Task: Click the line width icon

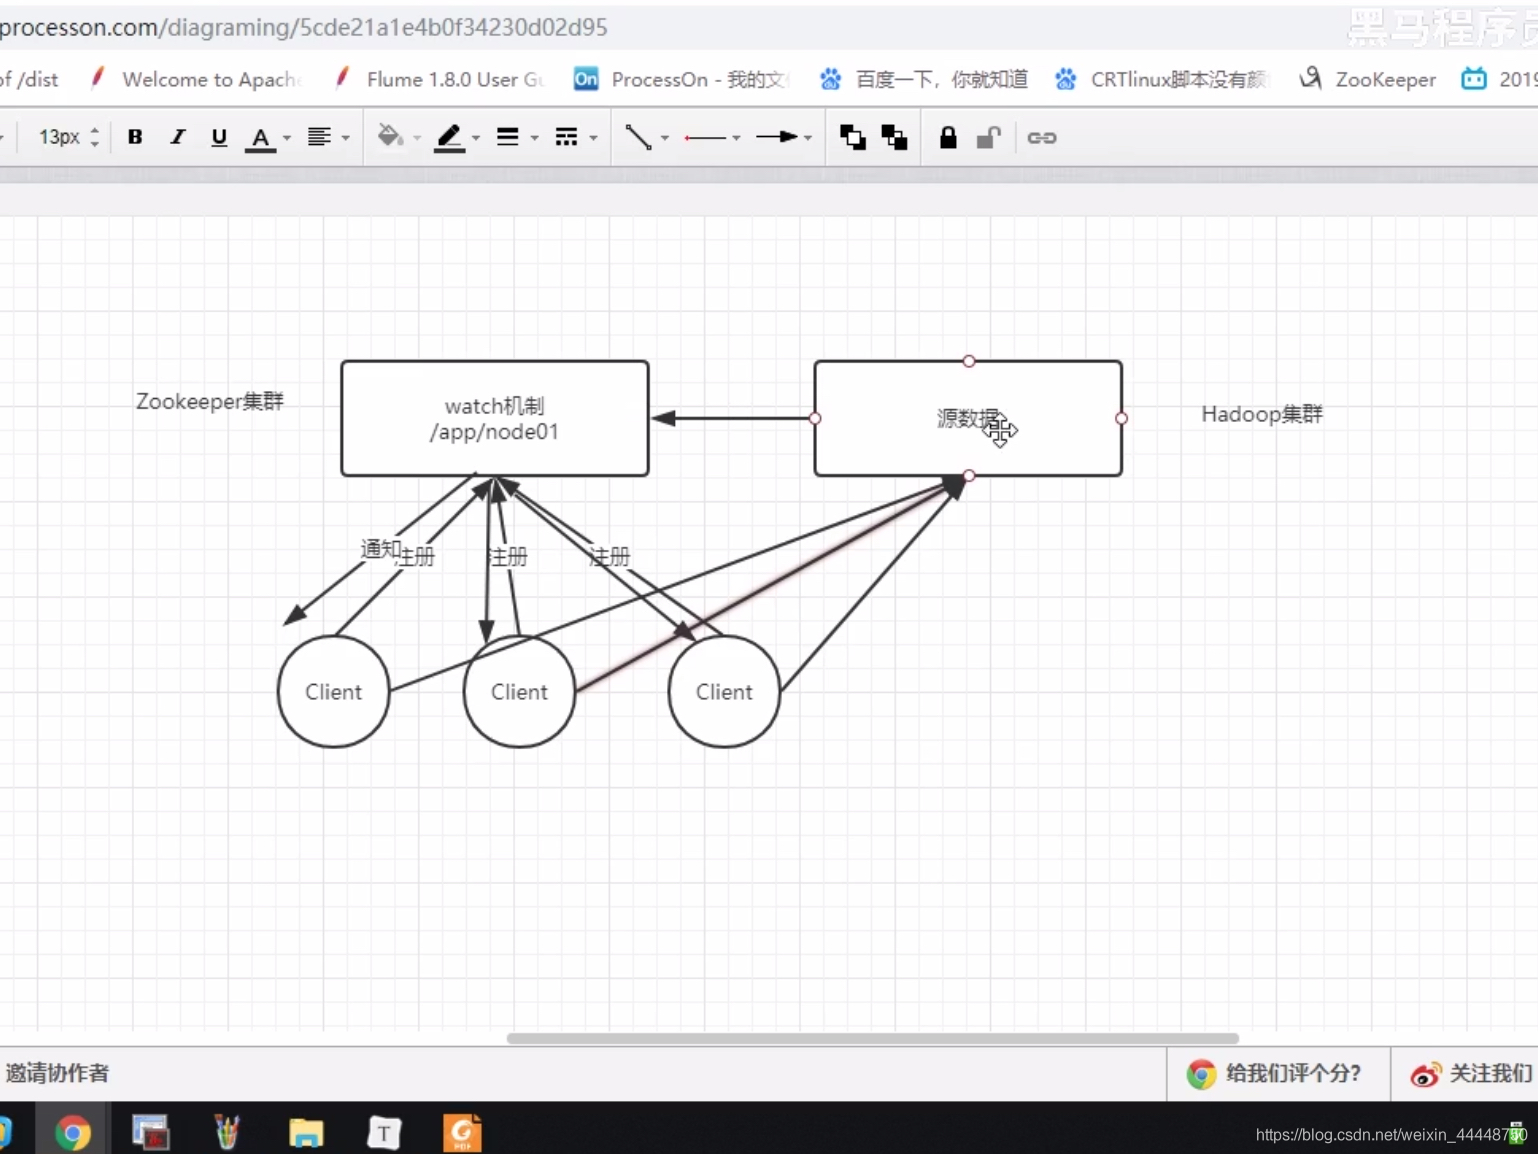Action: pos(508,137)
